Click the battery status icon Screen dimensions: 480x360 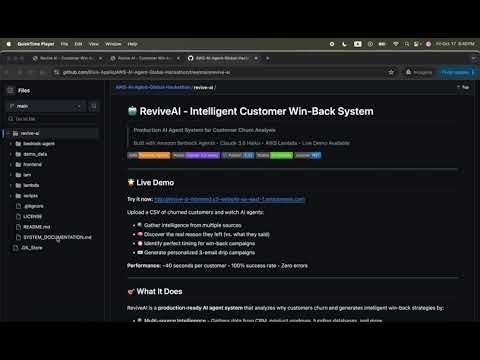point(382,44)
